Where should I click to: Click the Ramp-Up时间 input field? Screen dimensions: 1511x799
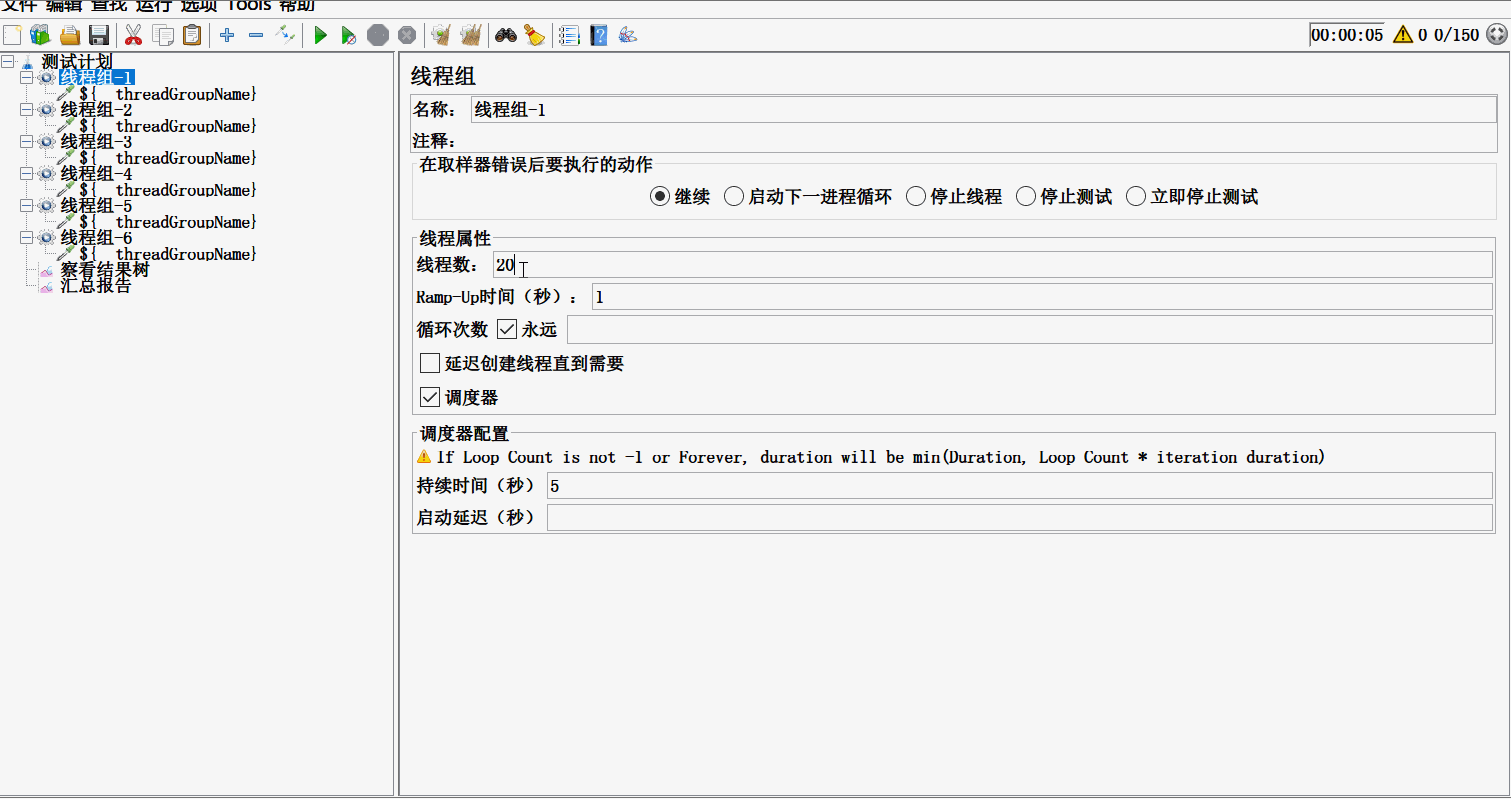pyautogui.click(x=1042, y=297)
